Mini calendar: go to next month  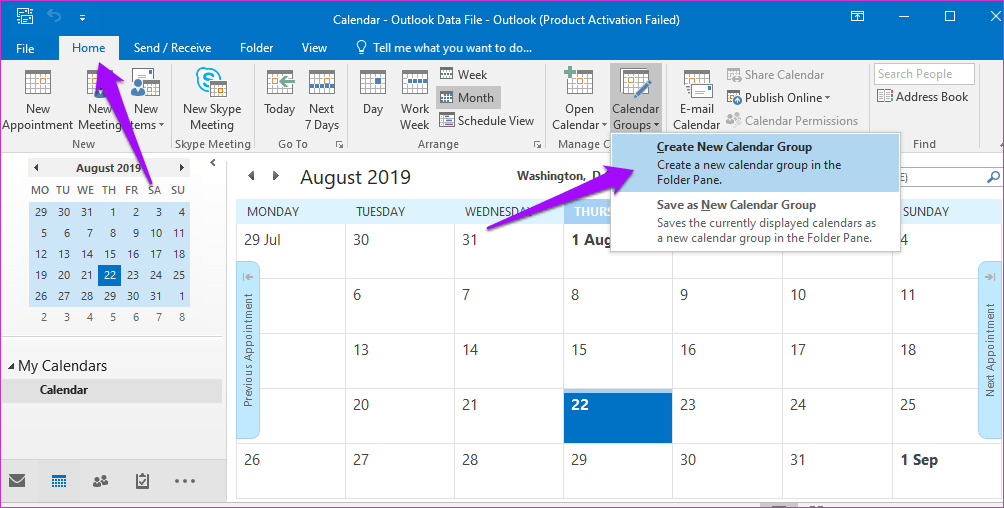tap(182, 168)
